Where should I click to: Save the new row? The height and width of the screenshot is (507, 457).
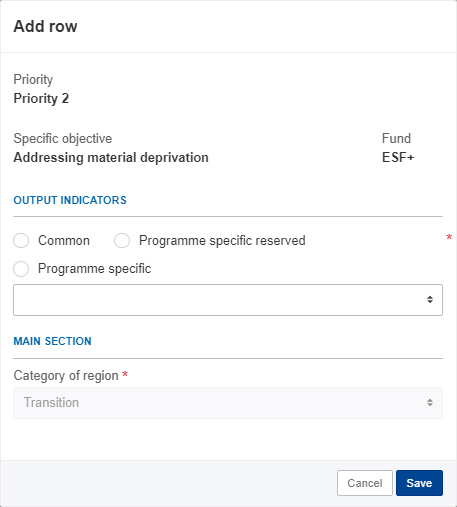click(x=419, y=483)
